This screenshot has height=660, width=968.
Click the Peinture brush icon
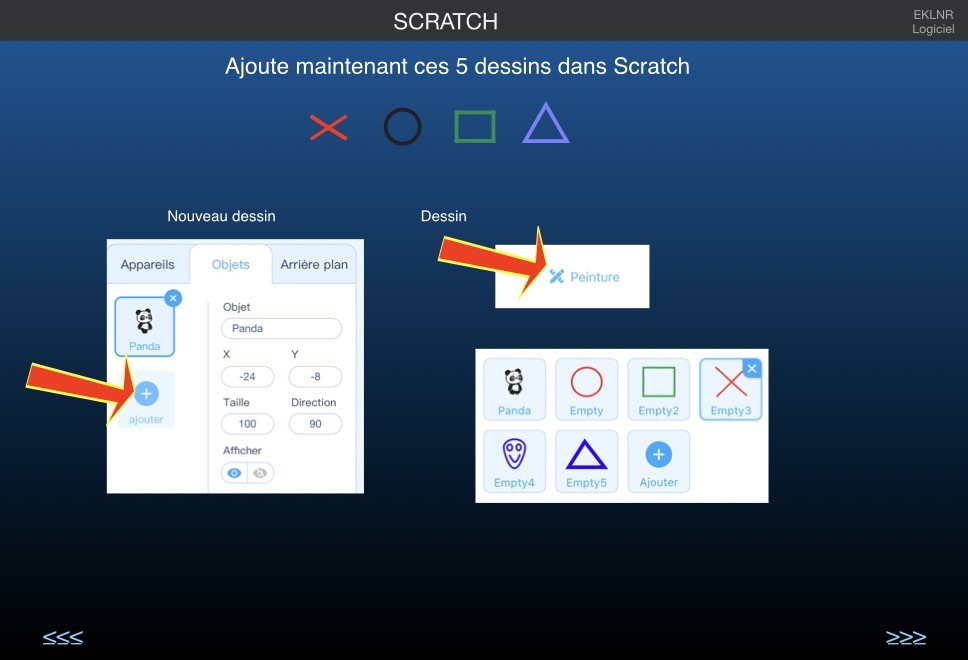[x=556, y=276]
